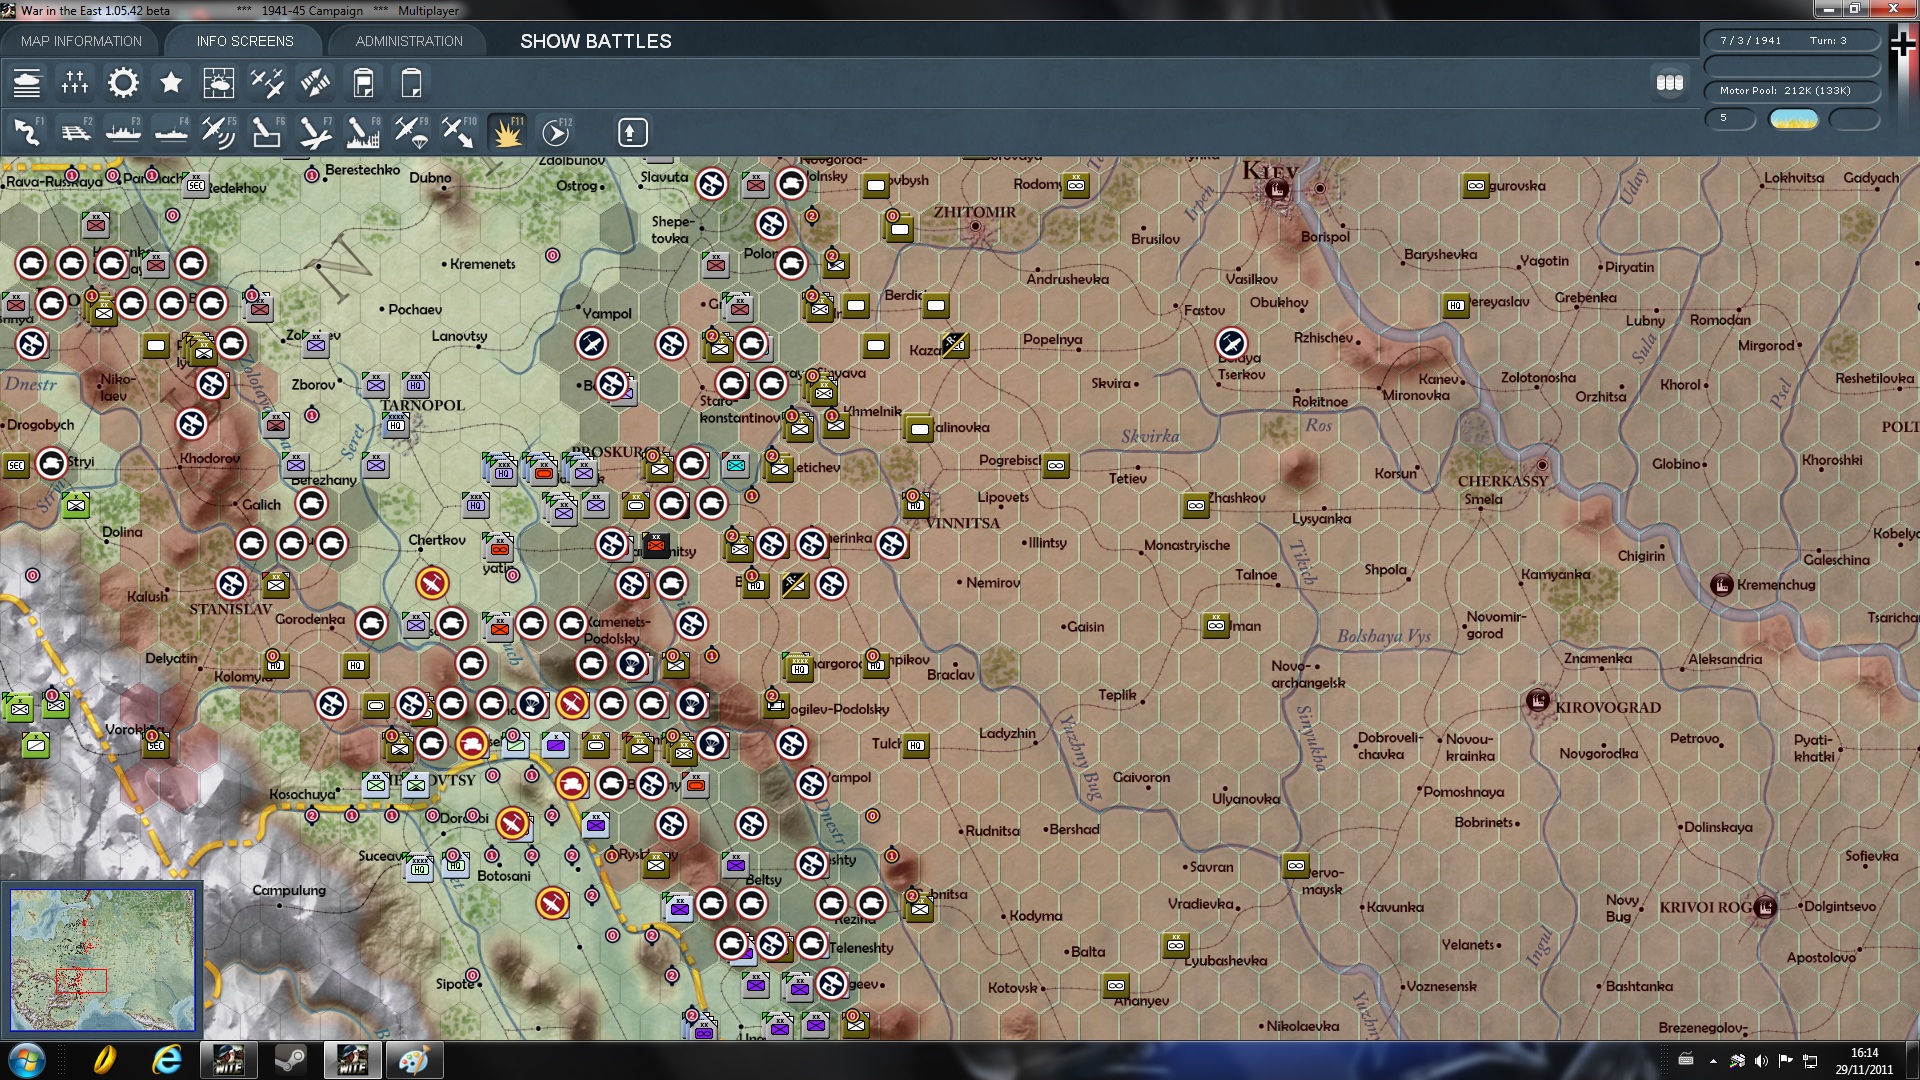Select the F6 bomb unit mode
The image size is (1920, 1080).
[x=267, y=132]
